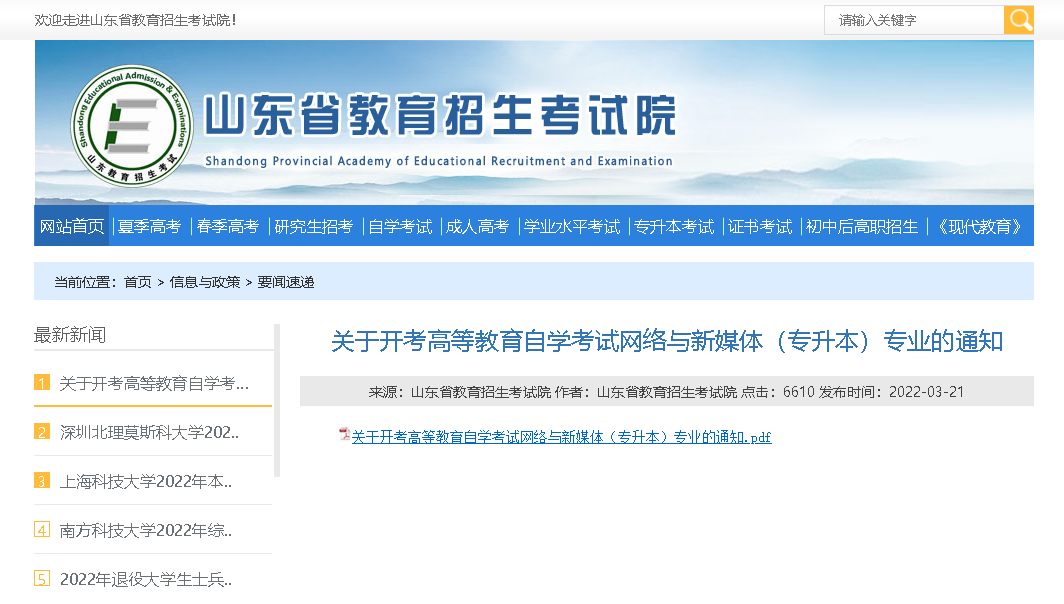The width and height of the screenshot is (1064, 604).
Task: Open 《现代教育》 from the navigation bar
Action: point(979,227)
